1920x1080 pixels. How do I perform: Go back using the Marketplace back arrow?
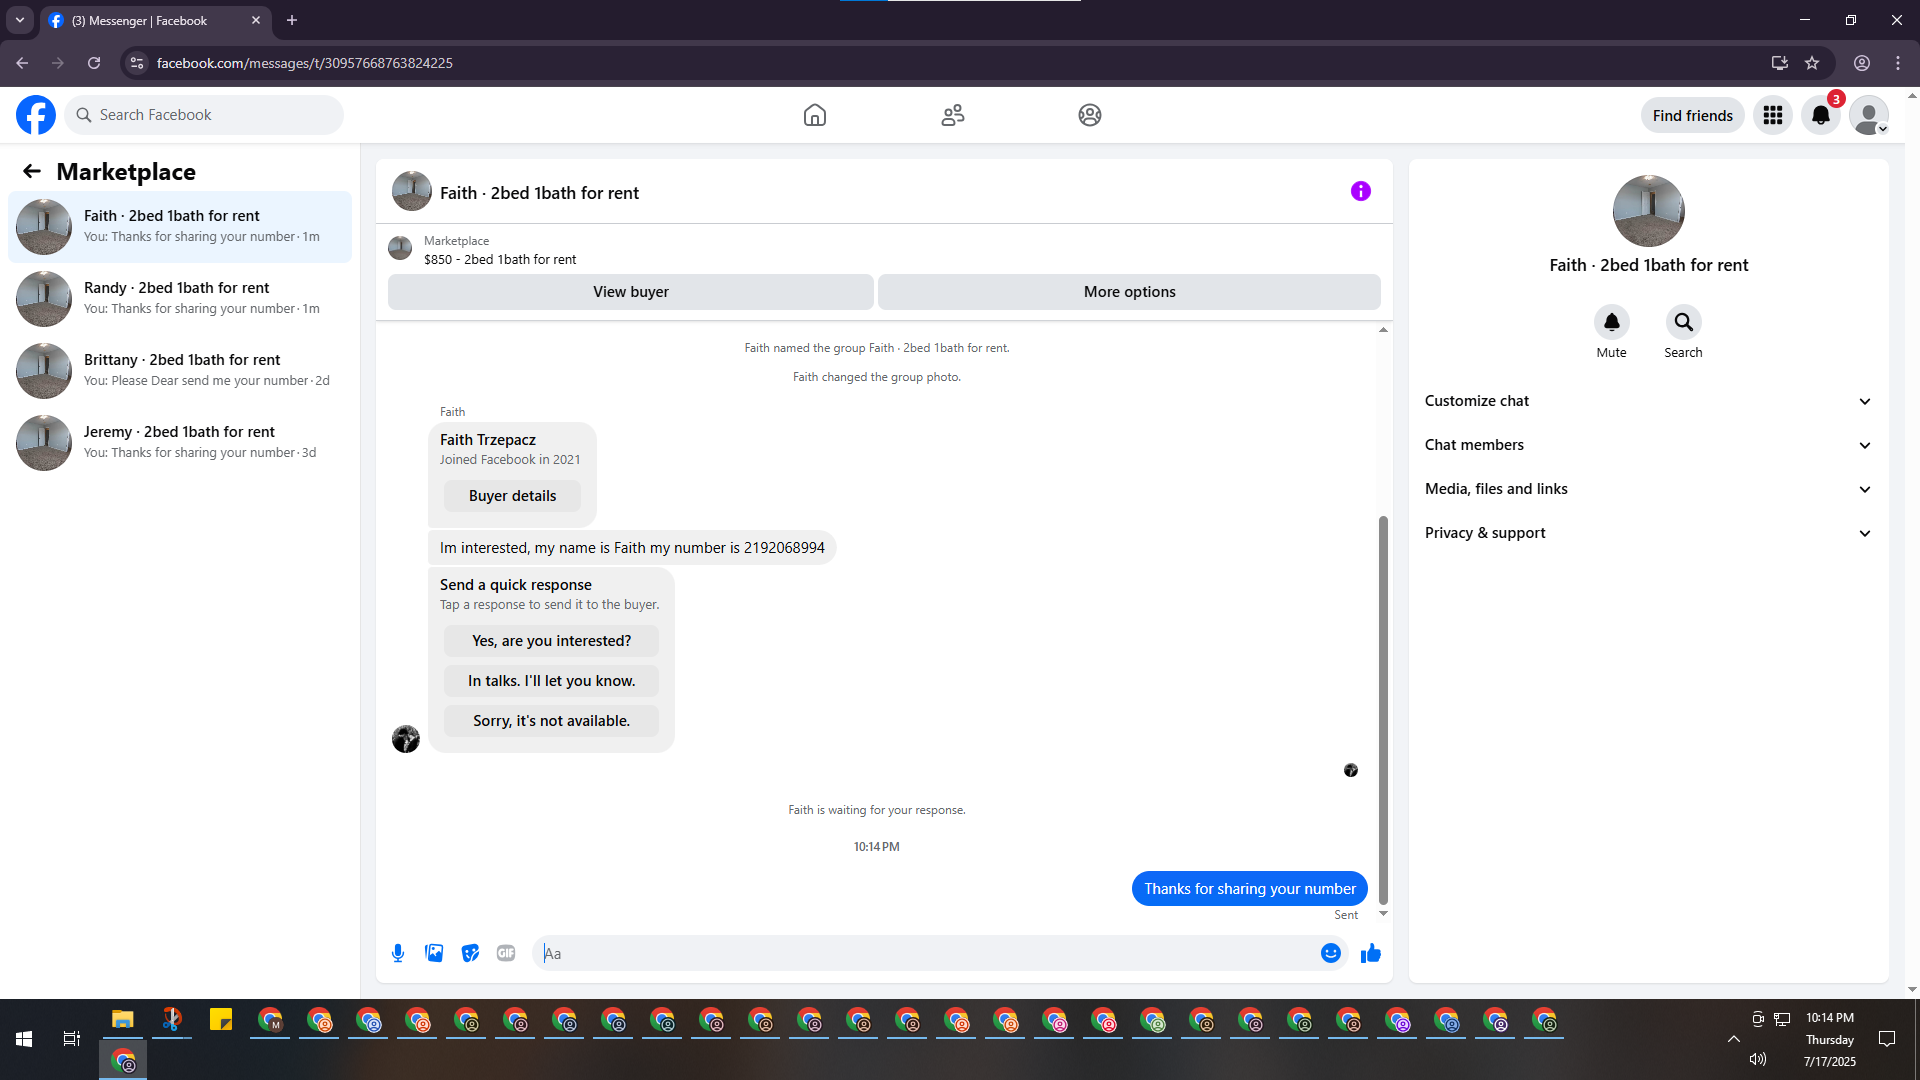(32, 172)
